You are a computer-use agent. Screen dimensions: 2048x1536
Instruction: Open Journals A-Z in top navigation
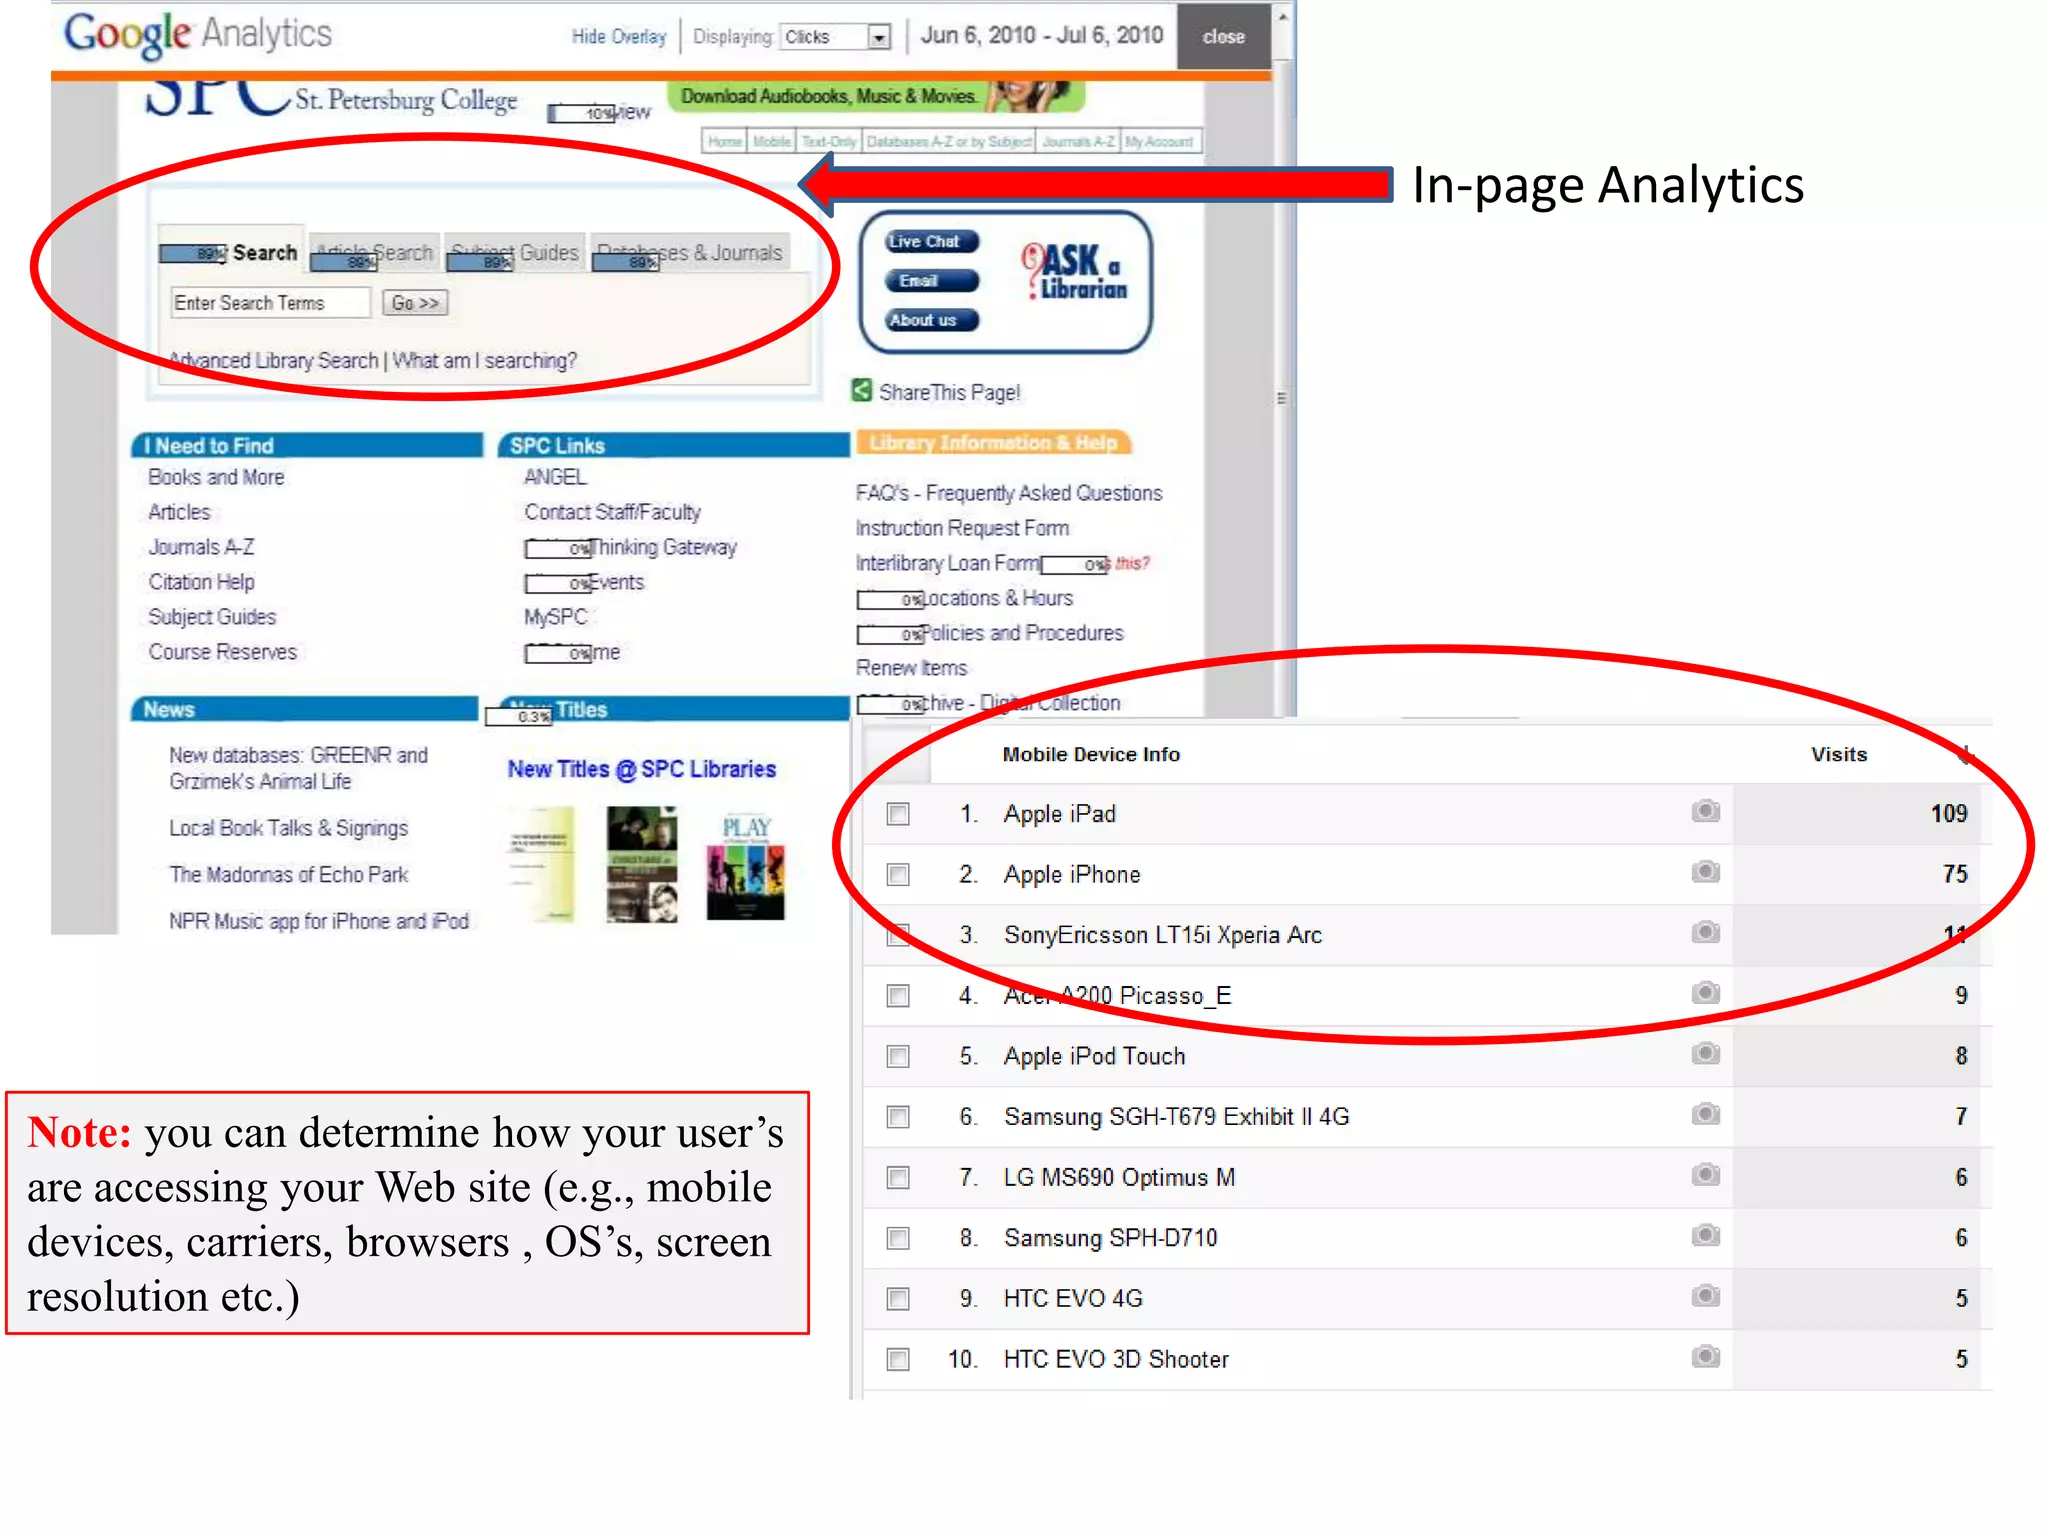(x=1078, y=142)
